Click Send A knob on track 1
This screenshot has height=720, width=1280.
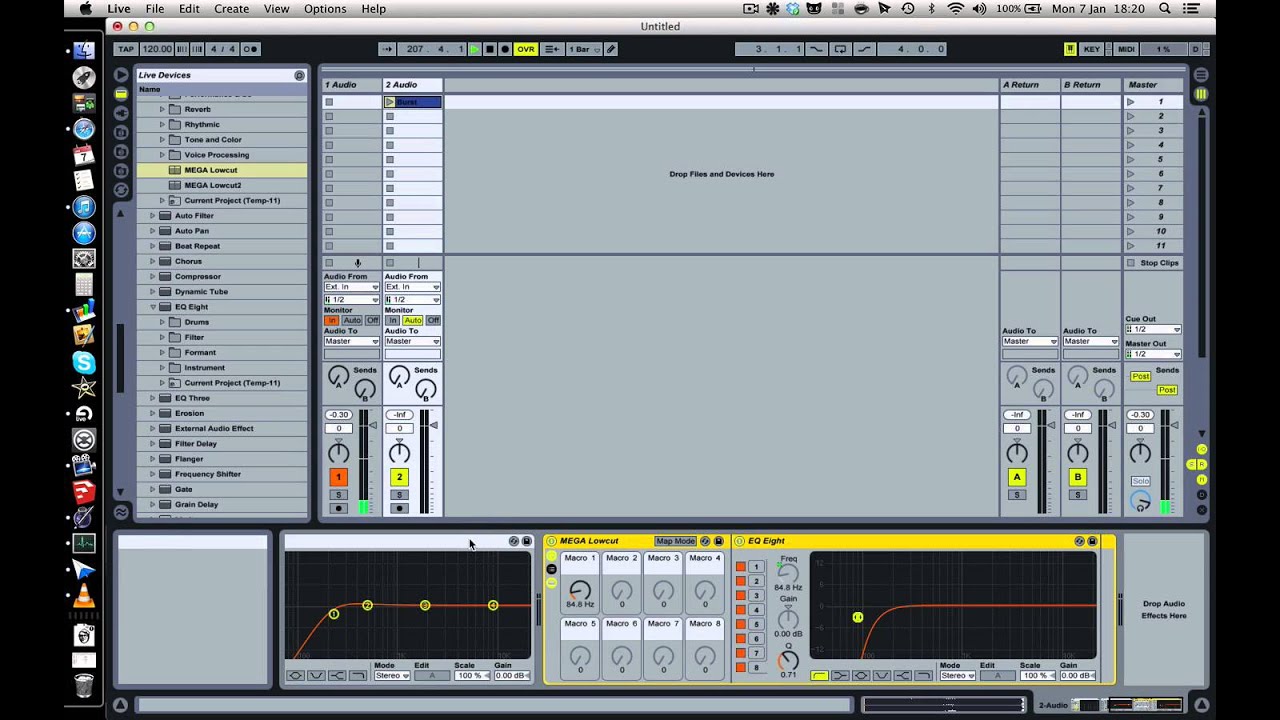click(x=338, y=377)
